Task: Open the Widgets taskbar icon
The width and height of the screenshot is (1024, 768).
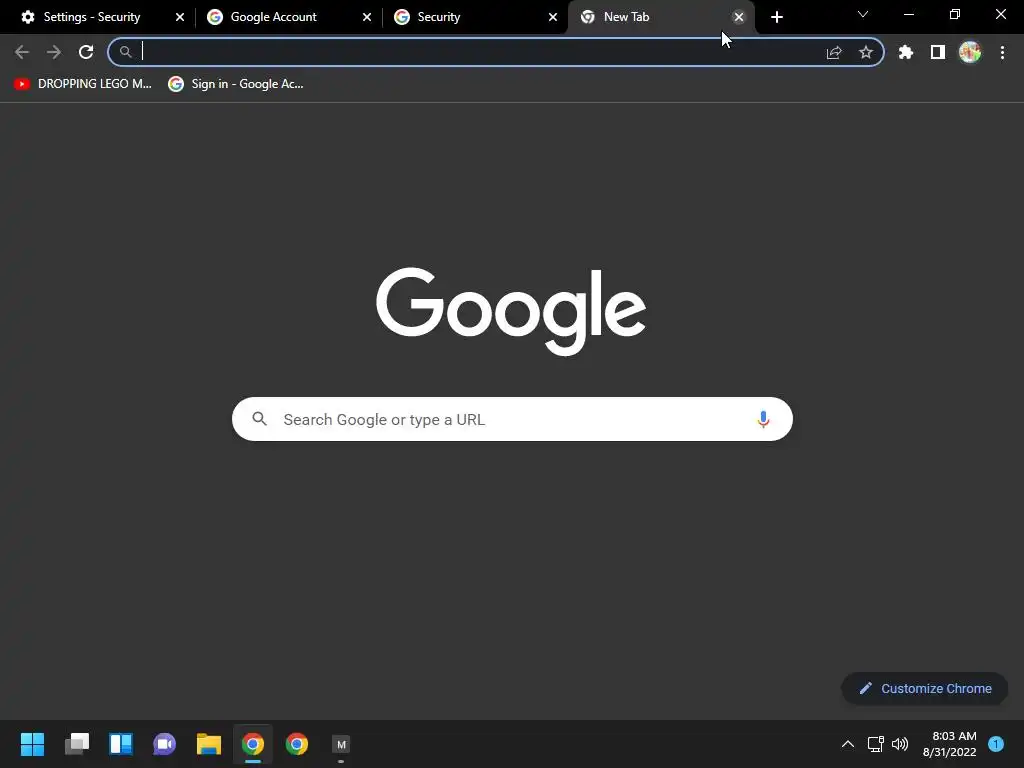Action: pos(121,744)
